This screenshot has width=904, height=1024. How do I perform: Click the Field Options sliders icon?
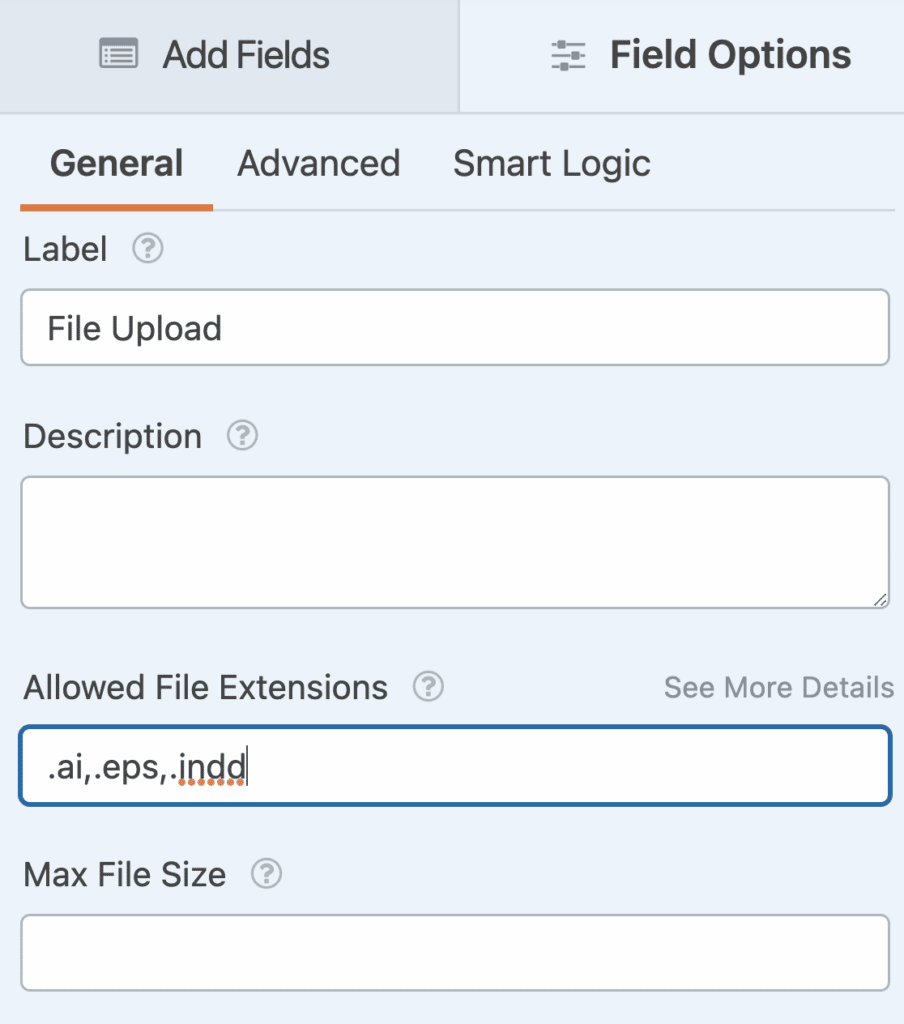tap(567, 55)
